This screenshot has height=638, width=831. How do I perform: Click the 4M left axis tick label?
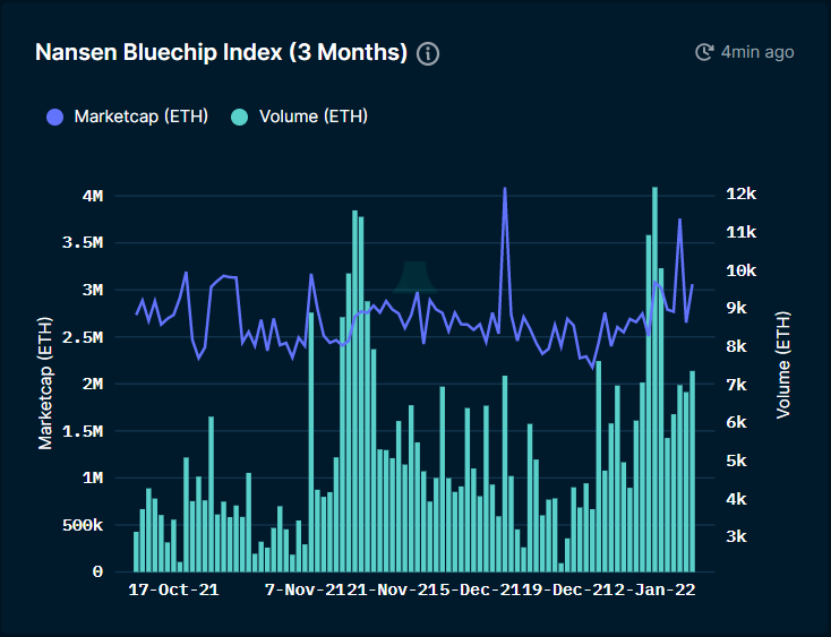[x=92, y=196]
